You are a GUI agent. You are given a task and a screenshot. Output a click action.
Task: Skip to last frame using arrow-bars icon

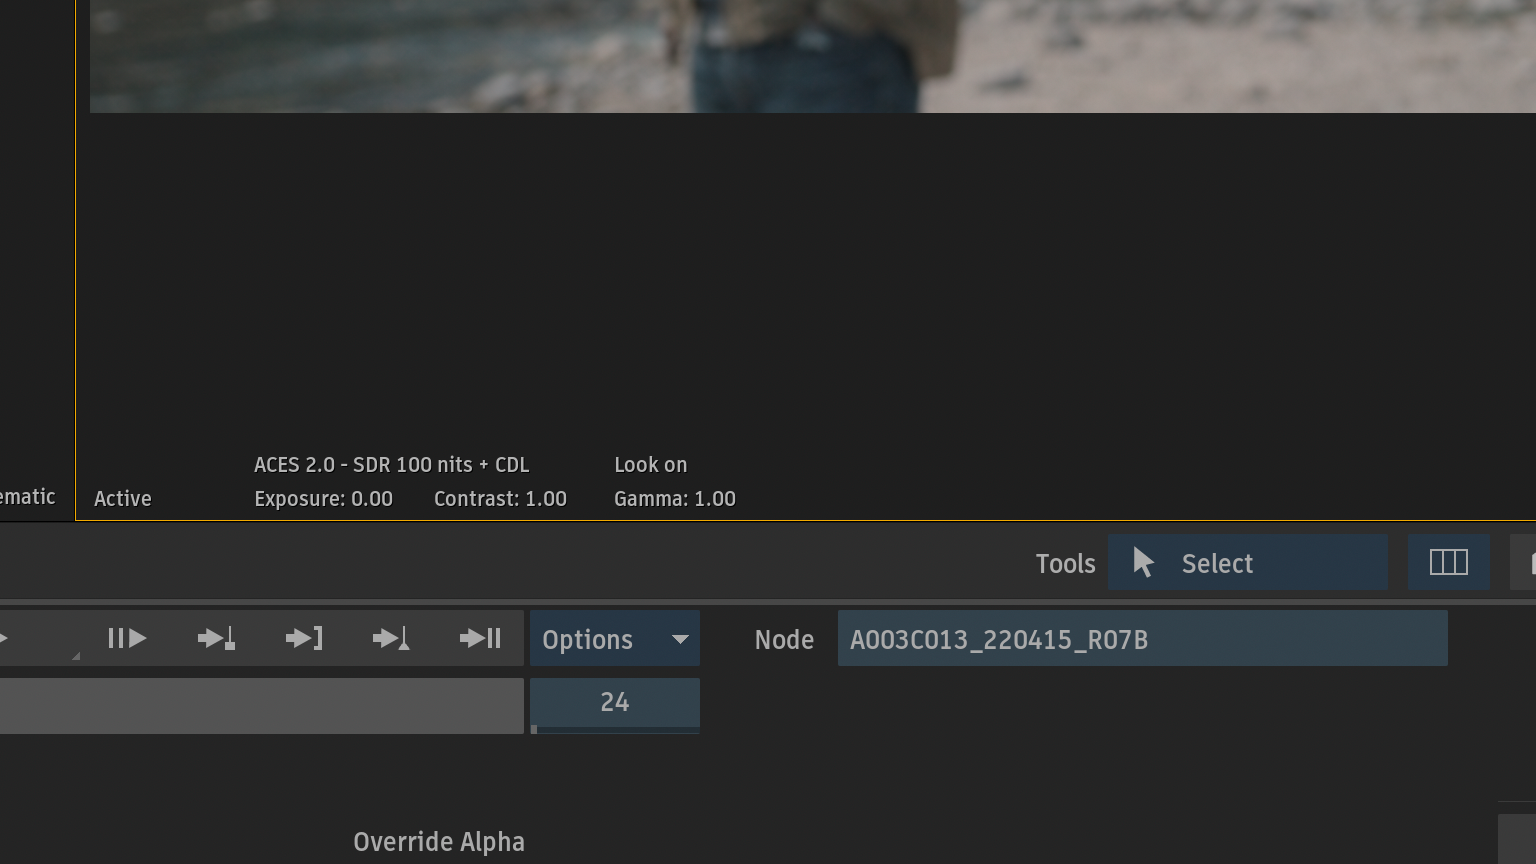pos(480,638)
